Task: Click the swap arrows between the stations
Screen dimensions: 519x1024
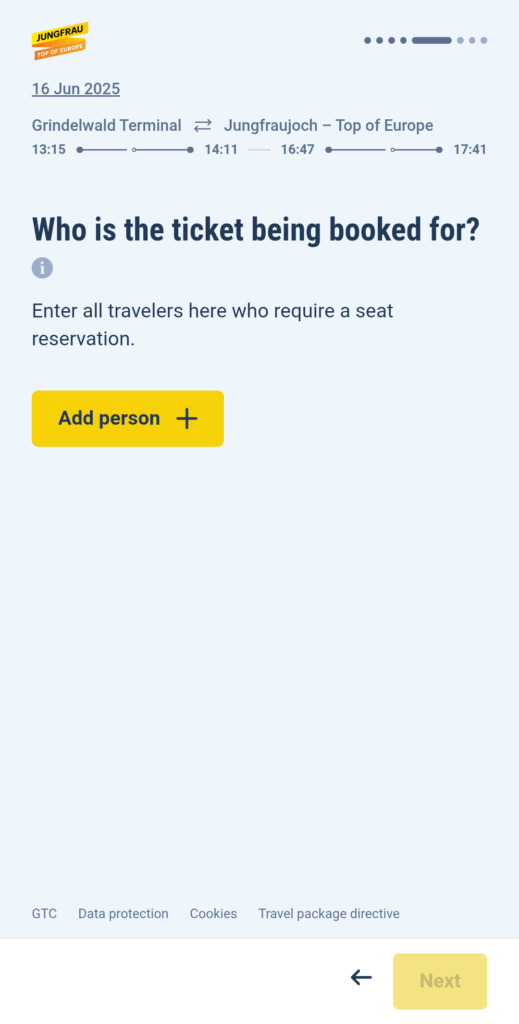Action: pyautogui.click(x=203, y=125)
